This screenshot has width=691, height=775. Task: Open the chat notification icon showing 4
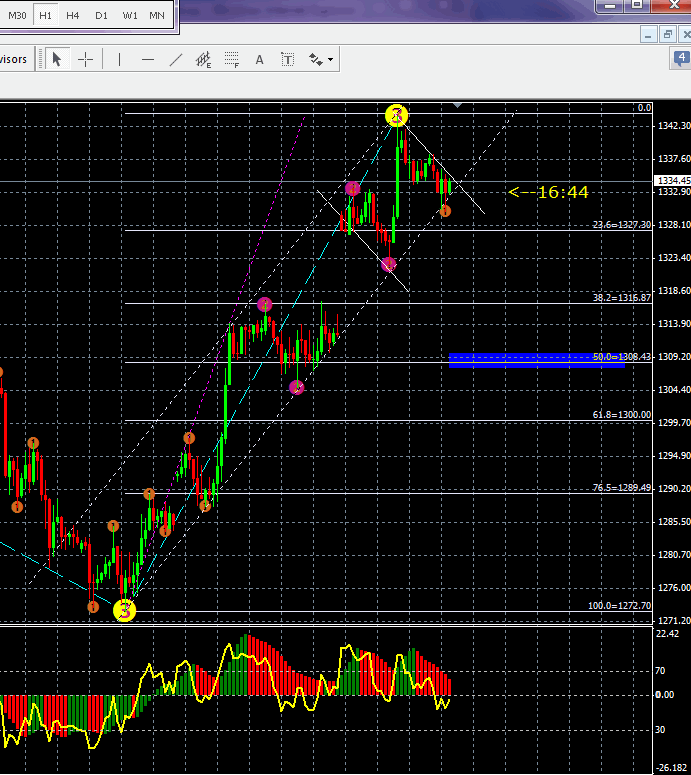pos(682,58)
